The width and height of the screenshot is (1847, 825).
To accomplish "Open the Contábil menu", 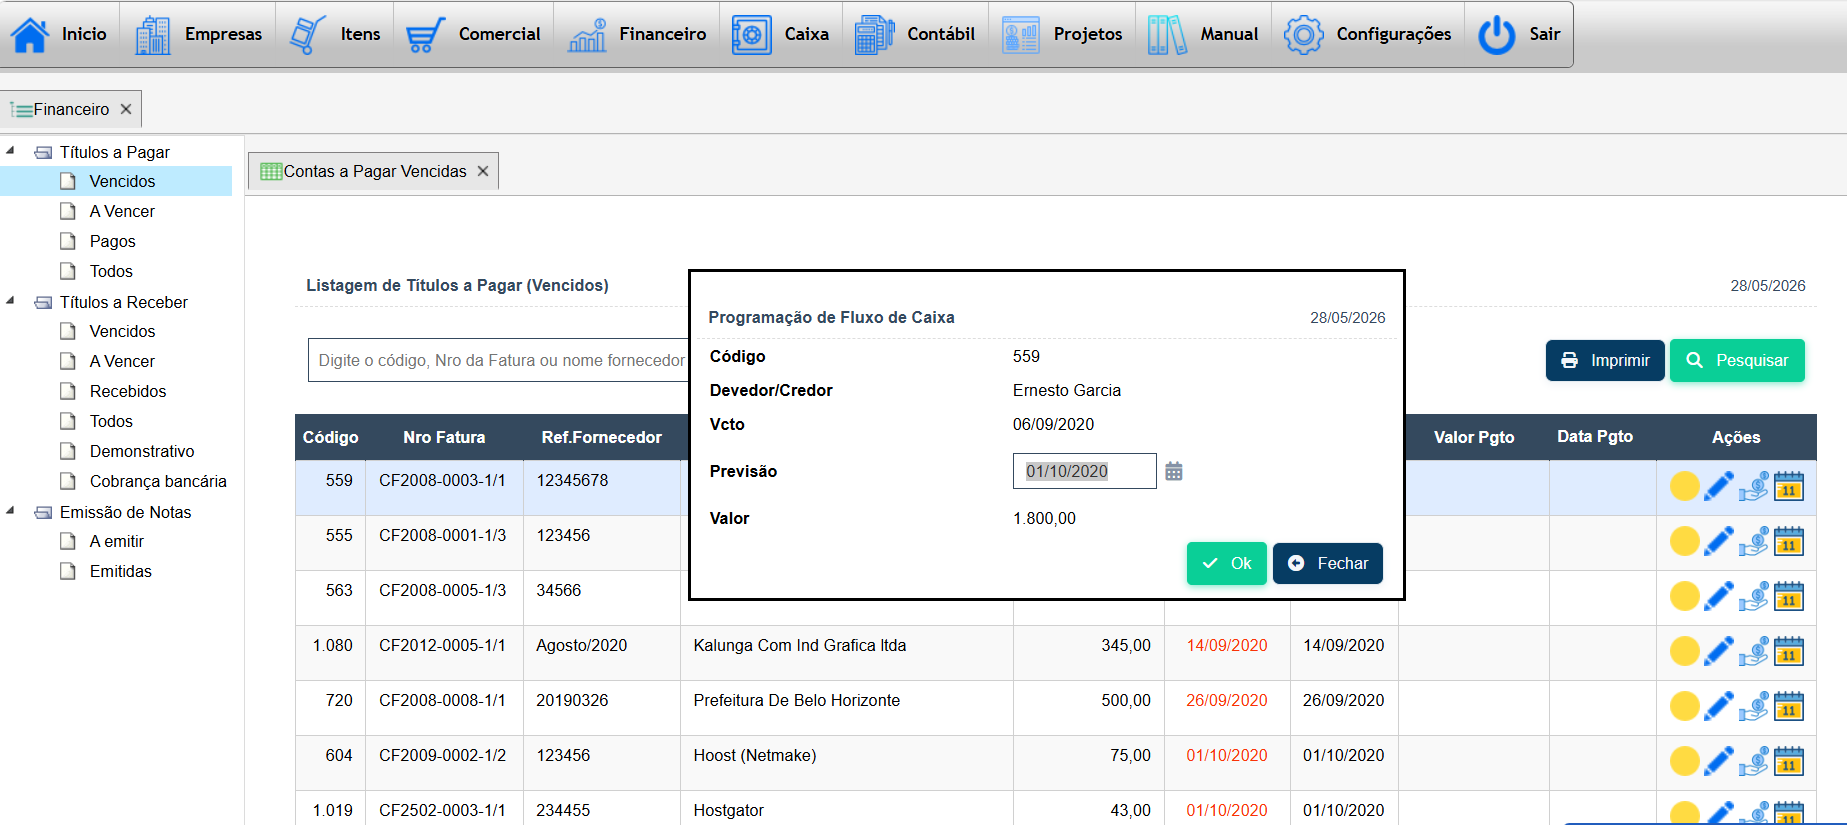I will click(x=915, y=34).
